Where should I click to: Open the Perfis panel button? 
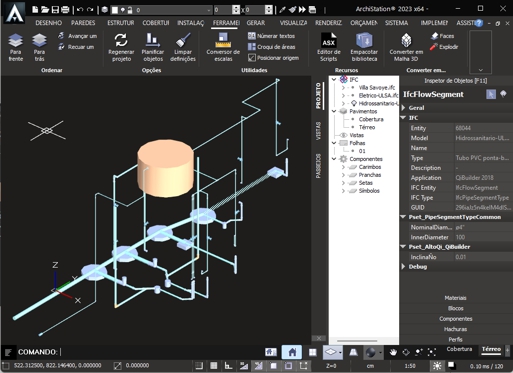click(x=455, y=339)
